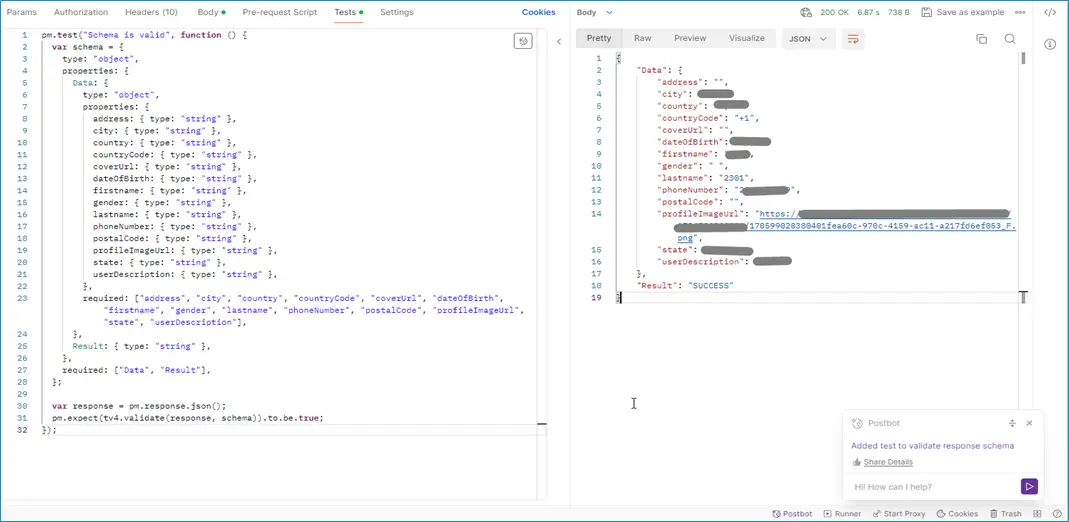Open the code snippet panel icon
The height and width of the screenshot is (522, 1069).
tap(1050, 12)
